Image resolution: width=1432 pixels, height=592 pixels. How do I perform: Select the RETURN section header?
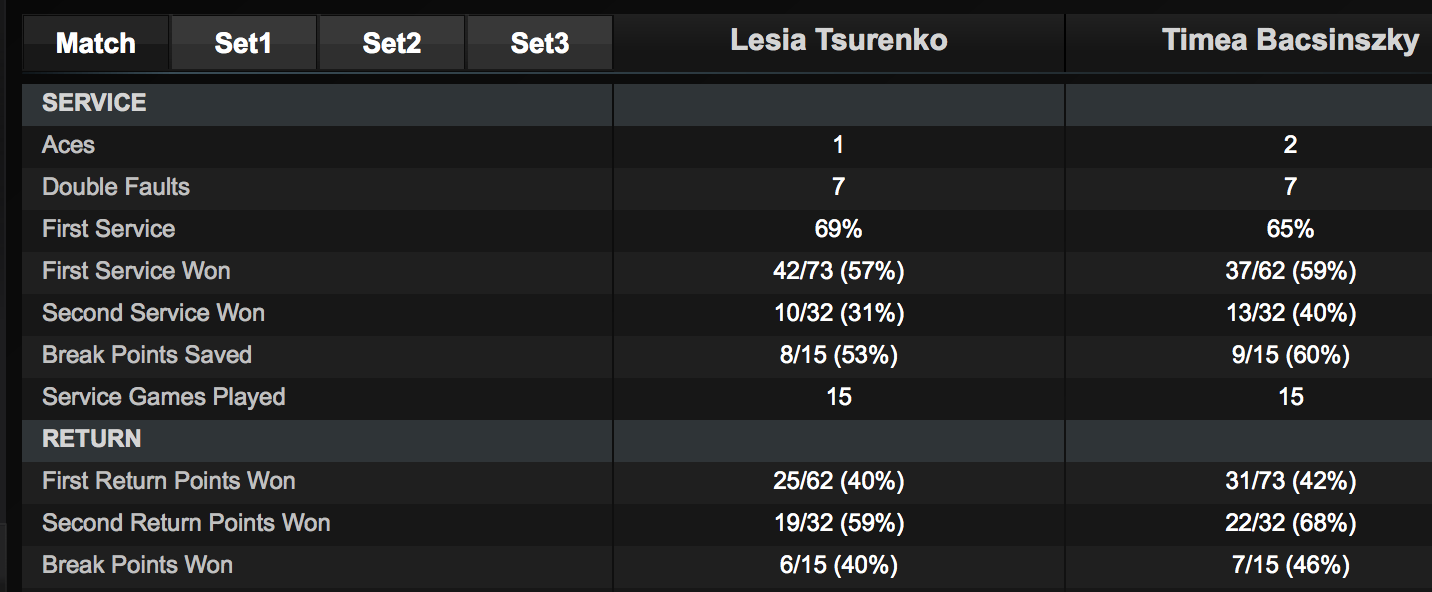click(91, 439)
